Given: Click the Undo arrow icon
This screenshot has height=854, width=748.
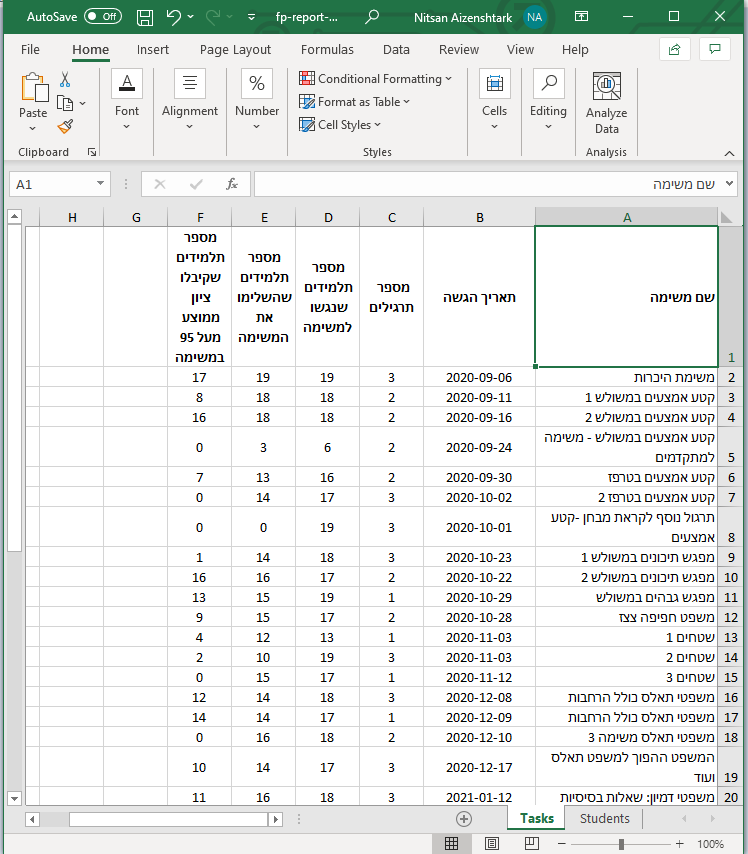Looking at the screenshot, I should (x=174, y=17).
